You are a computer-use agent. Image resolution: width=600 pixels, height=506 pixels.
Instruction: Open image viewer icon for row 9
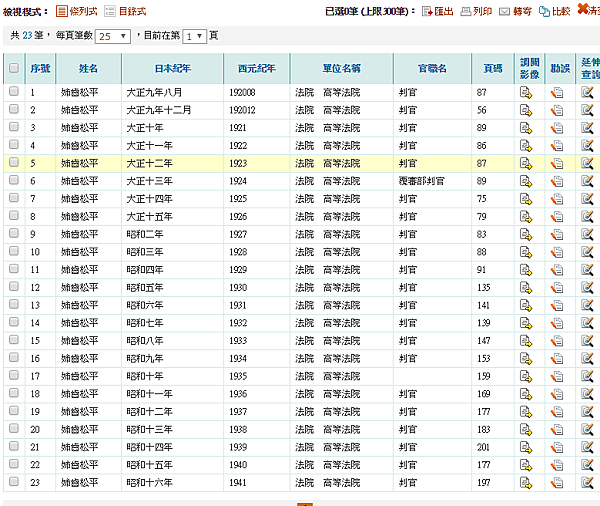click(x=526, y=234)
